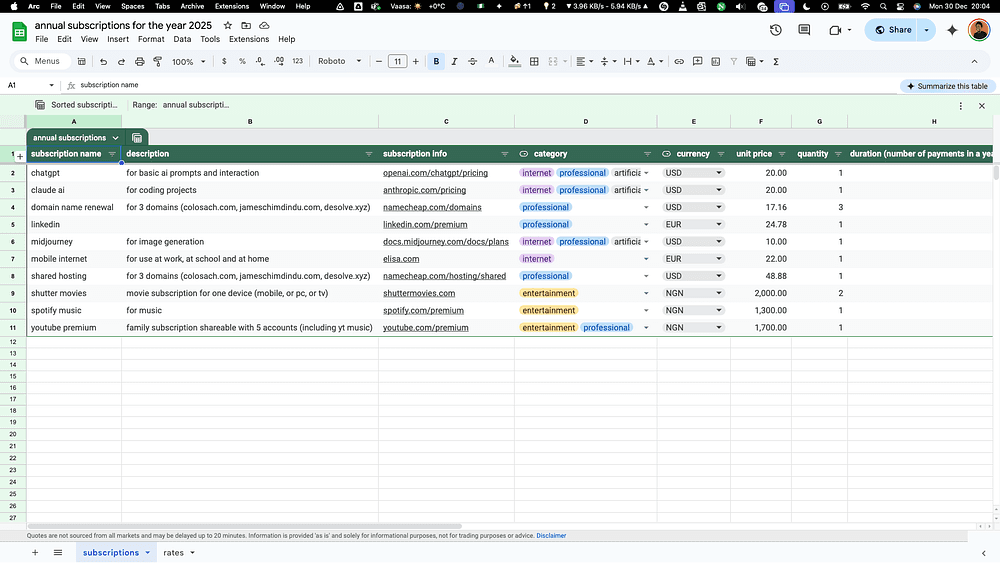Viewport: 1000px width, 563px height.
Task: Open the elisa.com link
Action: [401, 259]
